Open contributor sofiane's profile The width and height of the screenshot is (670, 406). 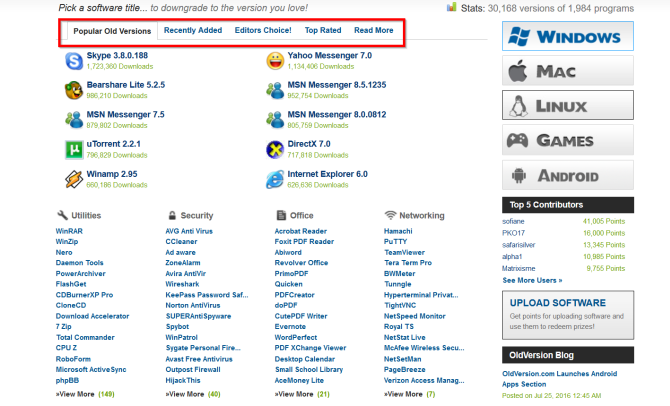[x=513, y=221]
